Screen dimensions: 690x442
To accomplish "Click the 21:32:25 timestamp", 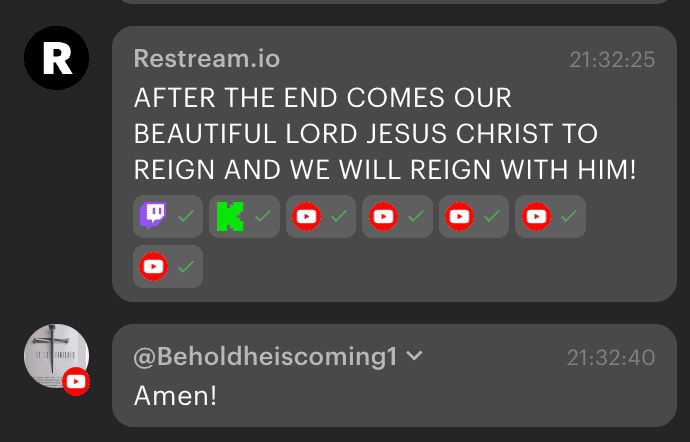I will coord(612,60).
